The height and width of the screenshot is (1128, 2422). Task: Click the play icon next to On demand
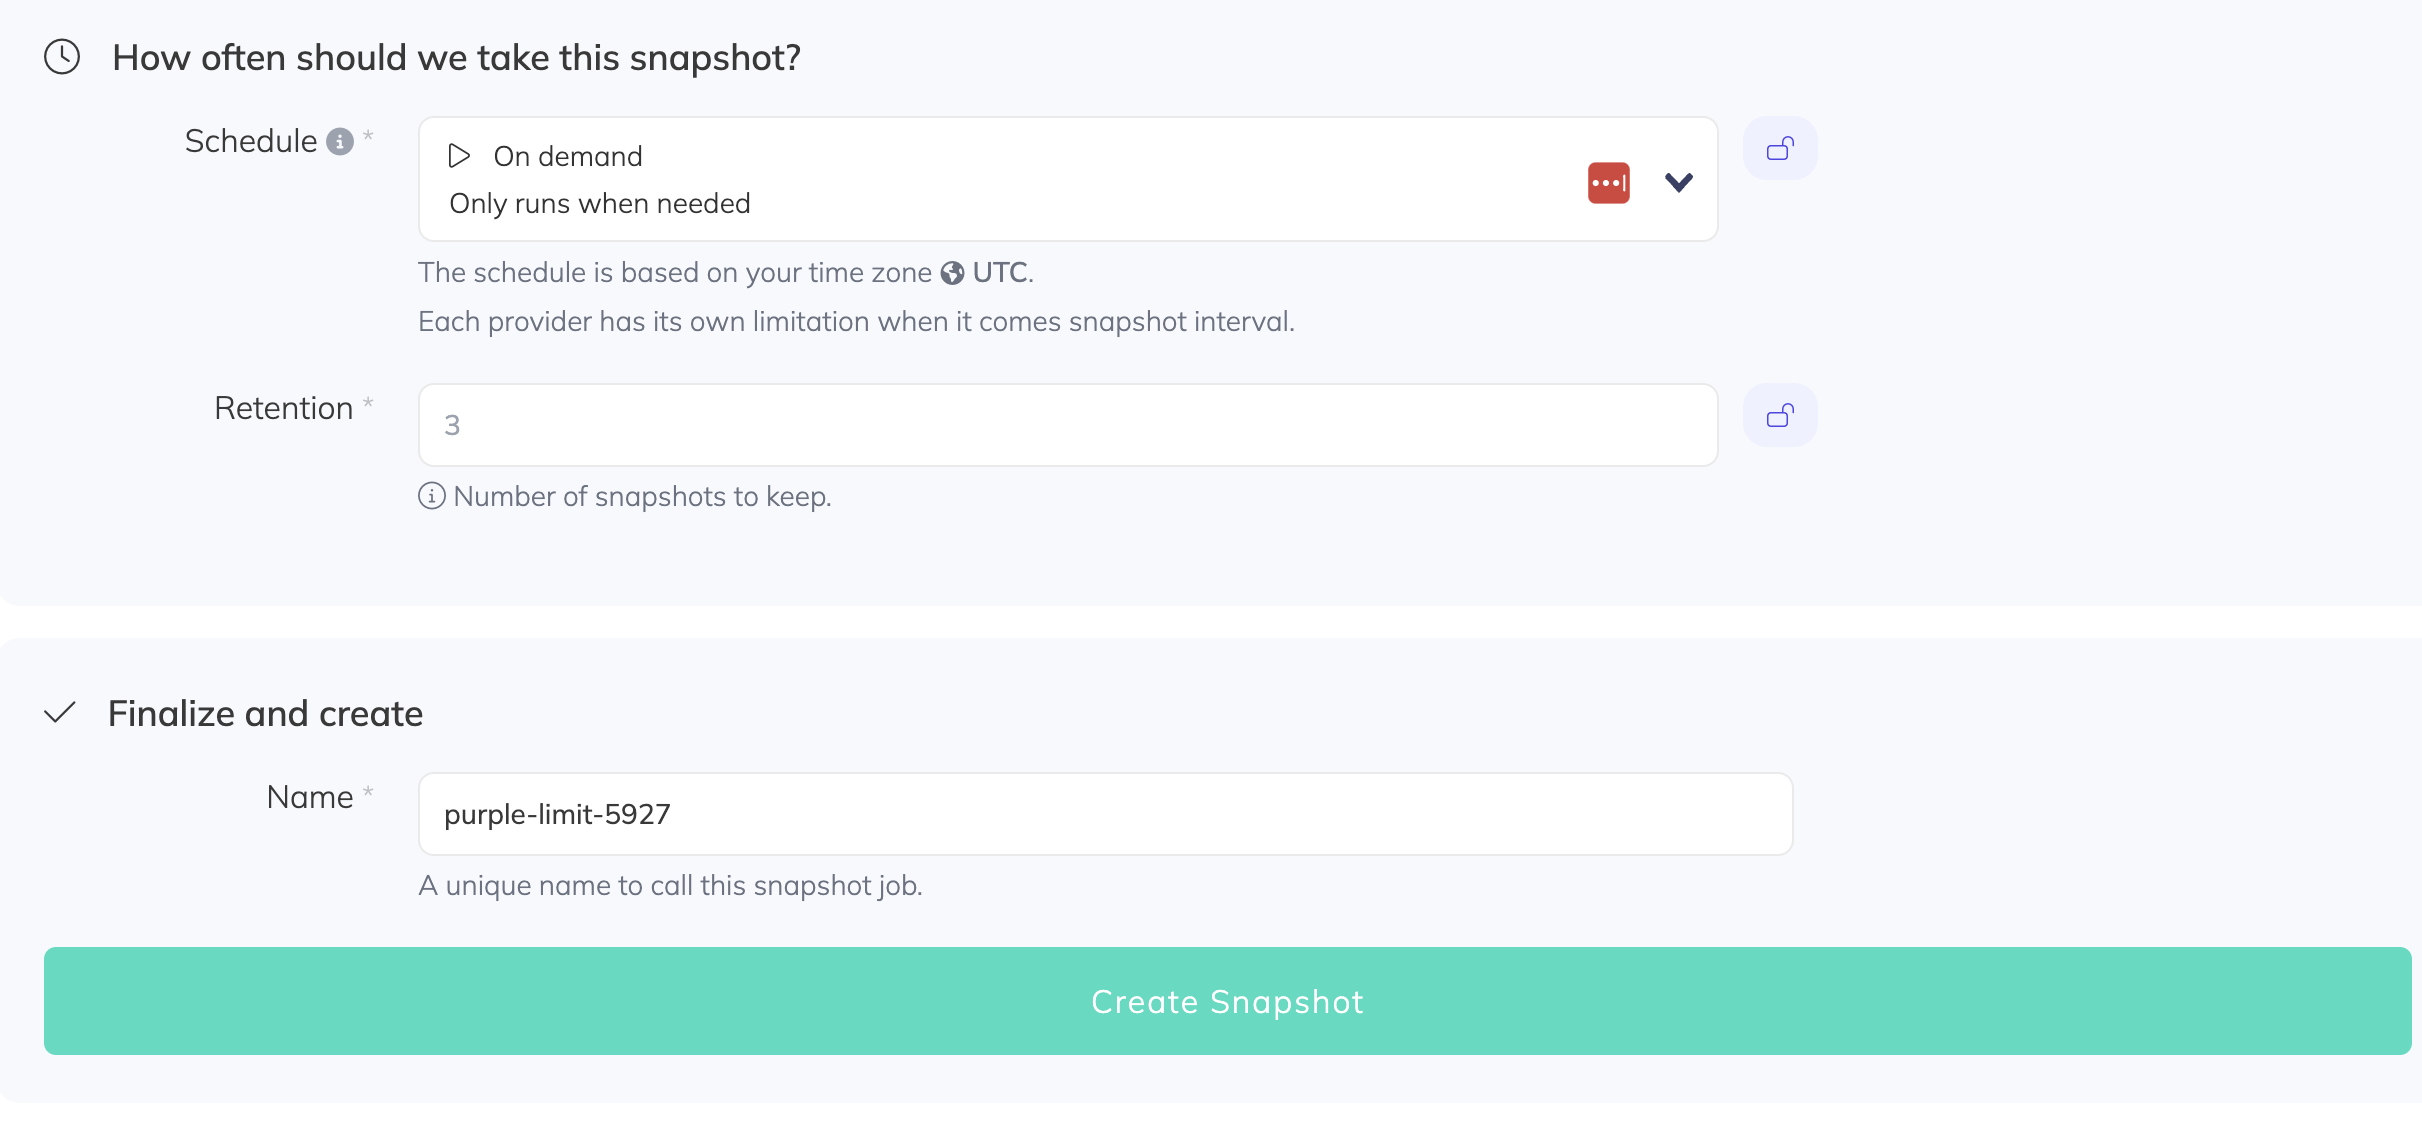coord(461,156)
